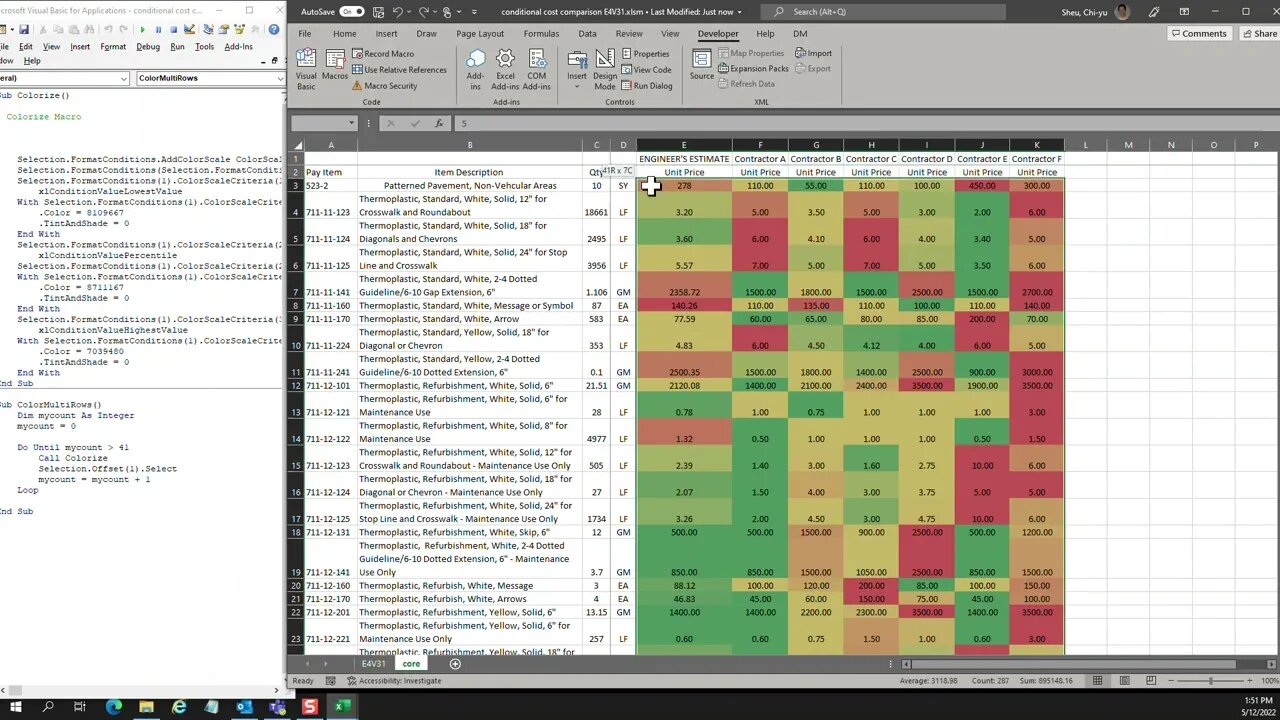Open the Comments pane

click(x=1198, y=33)
